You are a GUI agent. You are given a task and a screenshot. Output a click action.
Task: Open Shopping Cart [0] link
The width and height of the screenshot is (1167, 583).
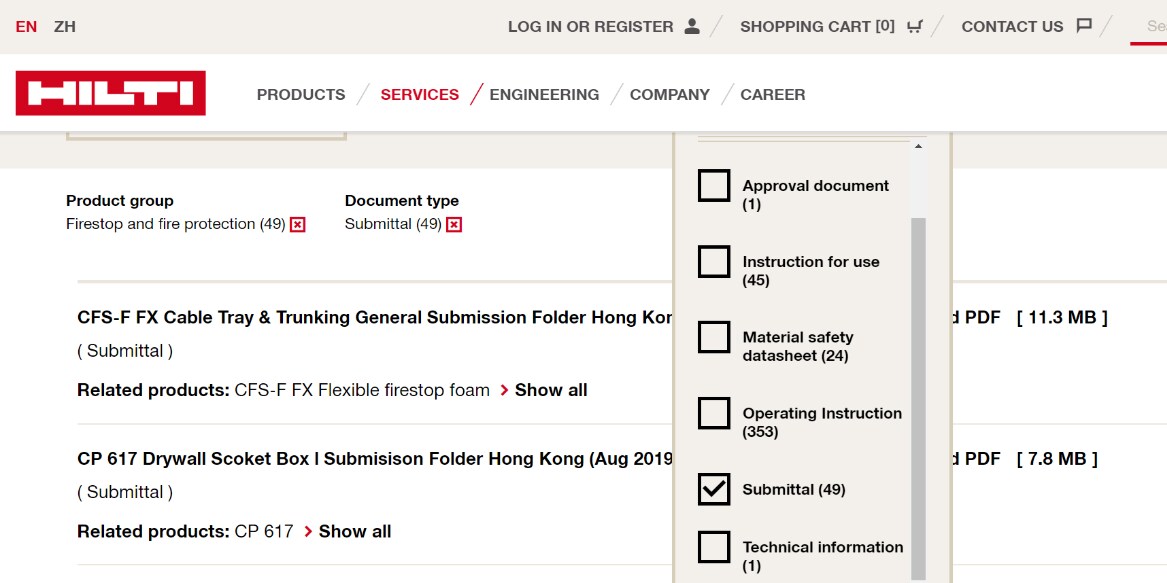pyautogui.click(x=817, y=27)
